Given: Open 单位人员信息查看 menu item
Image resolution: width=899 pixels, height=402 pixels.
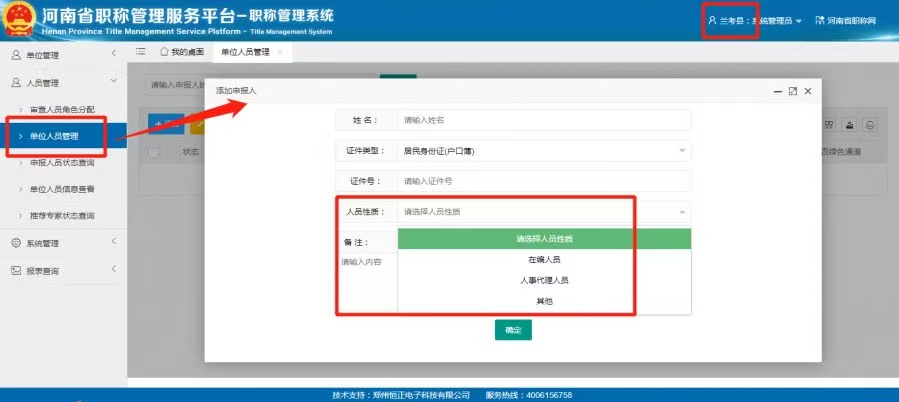Looking at the screenshot, I should coord(62,189).
